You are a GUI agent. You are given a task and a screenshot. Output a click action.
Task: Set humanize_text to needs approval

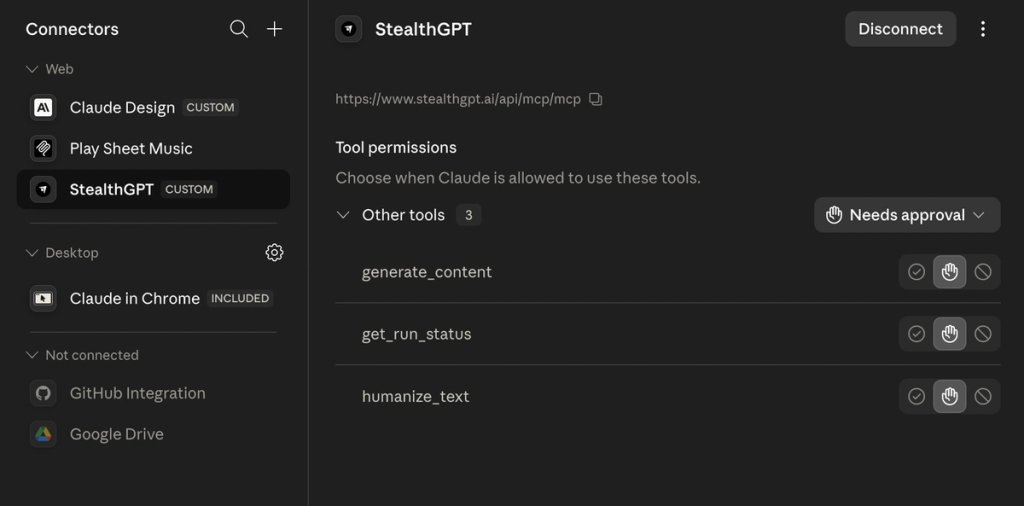coord(950,396)
